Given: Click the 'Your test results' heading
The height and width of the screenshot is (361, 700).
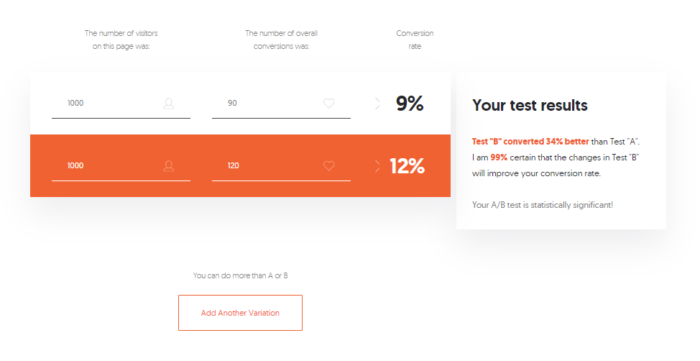Looking at the screenshot, I should point(530,105).
